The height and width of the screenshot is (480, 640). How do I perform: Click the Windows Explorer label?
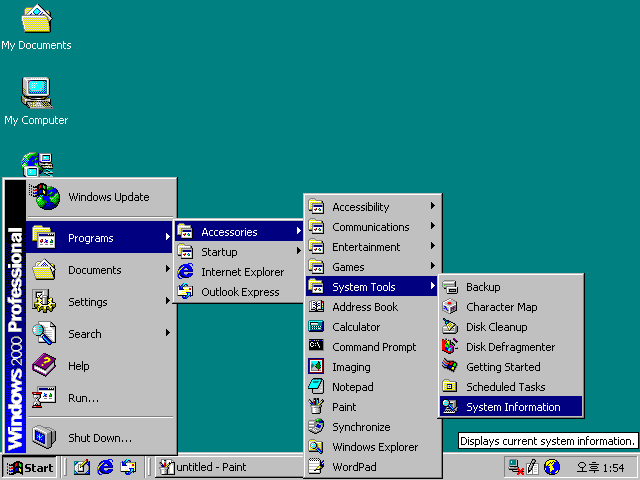(x=375, y=447)
